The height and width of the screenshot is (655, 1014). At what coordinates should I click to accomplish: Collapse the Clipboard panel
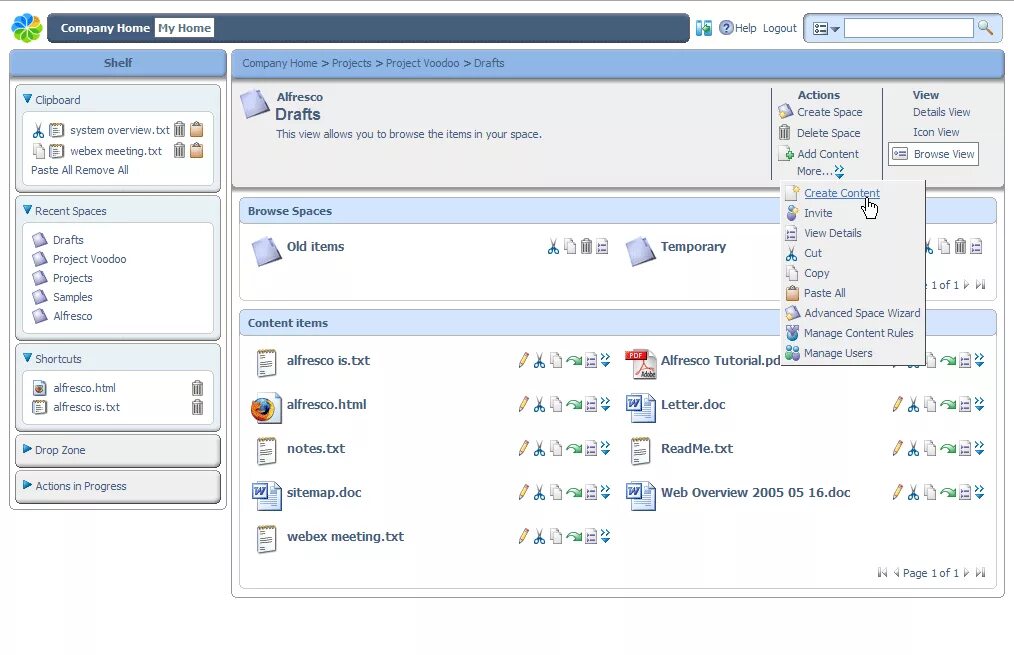pos(27,99)
